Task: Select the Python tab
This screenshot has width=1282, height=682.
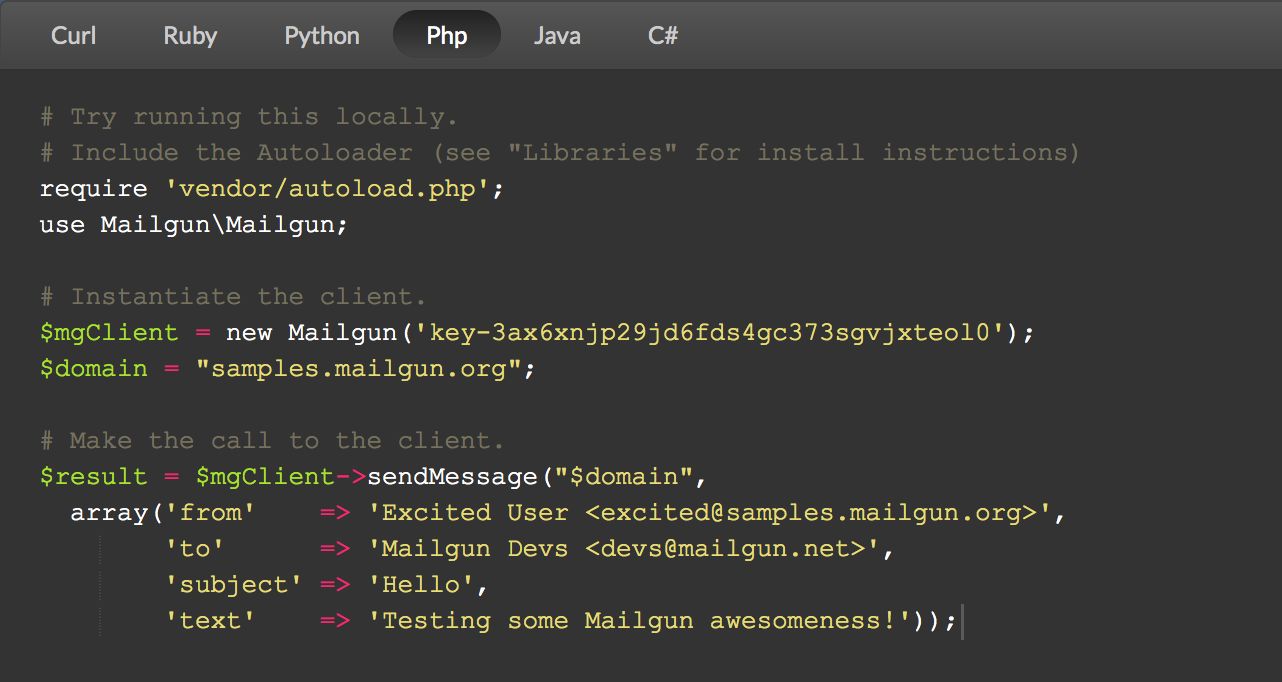Action: click(x=321, y=35)
